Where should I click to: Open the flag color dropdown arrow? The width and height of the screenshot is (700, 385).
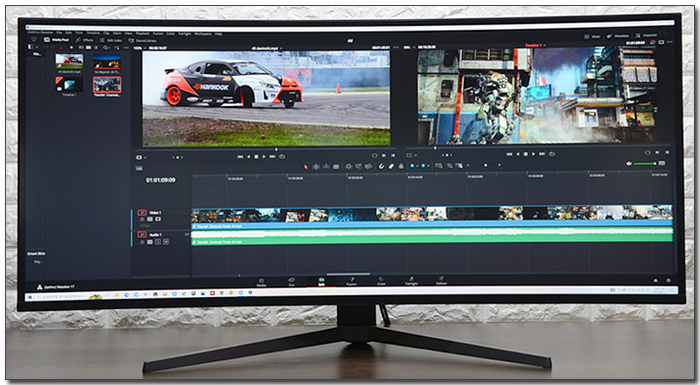click(418, 166)
